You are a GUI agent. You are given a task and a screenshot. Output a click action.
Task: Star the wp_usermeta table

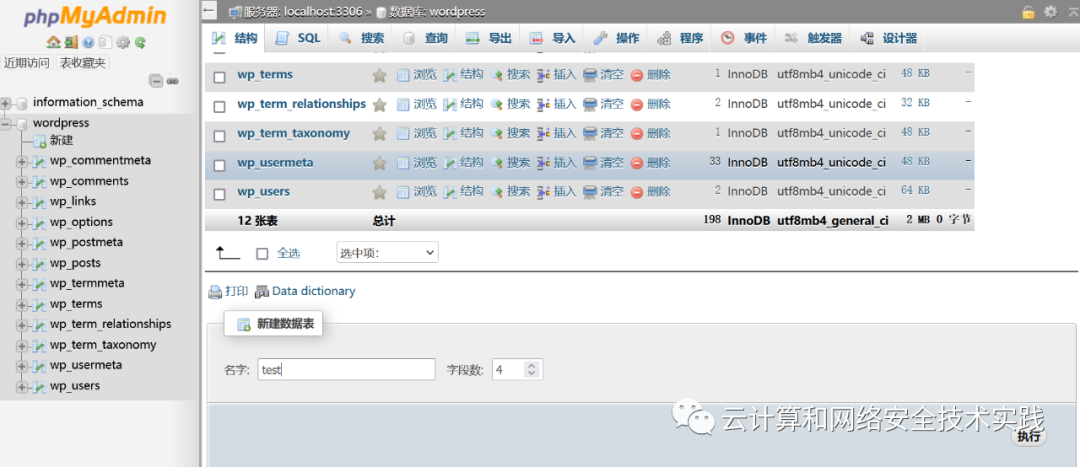[x=380, y=163]
